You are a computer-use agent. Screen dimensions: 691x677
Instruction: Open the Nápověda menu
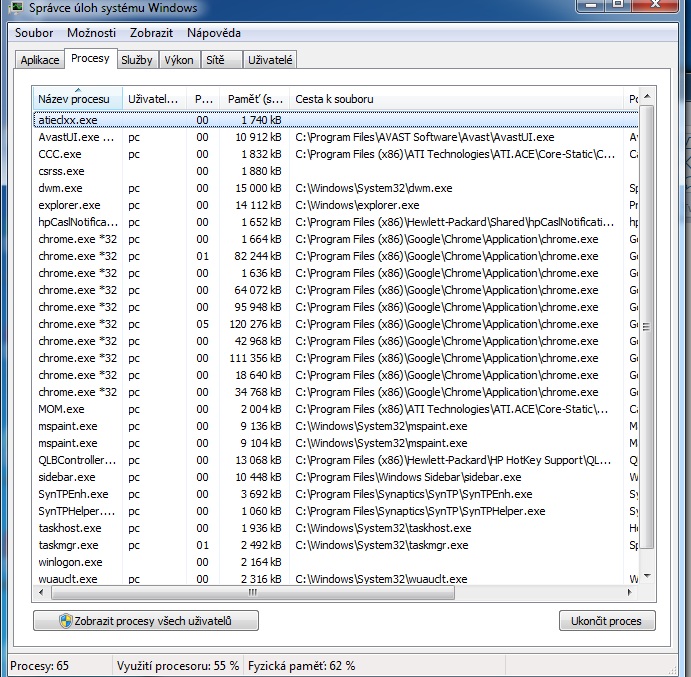pos(214,33)
